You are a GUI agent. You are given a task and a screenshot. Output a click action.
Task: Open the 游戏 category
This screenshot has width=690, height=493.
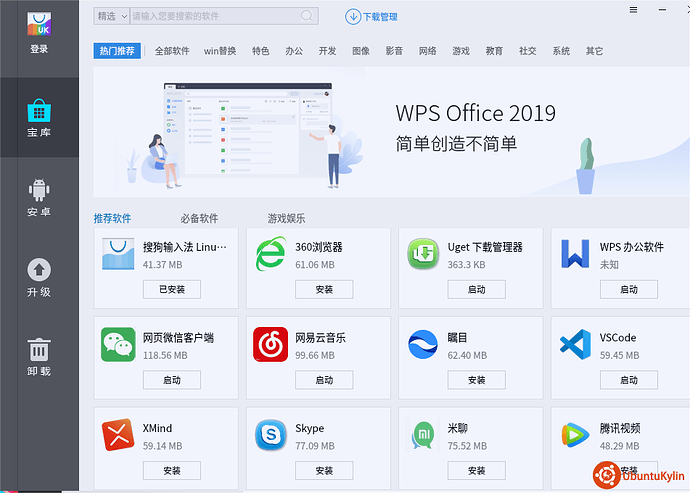[461, 51]
